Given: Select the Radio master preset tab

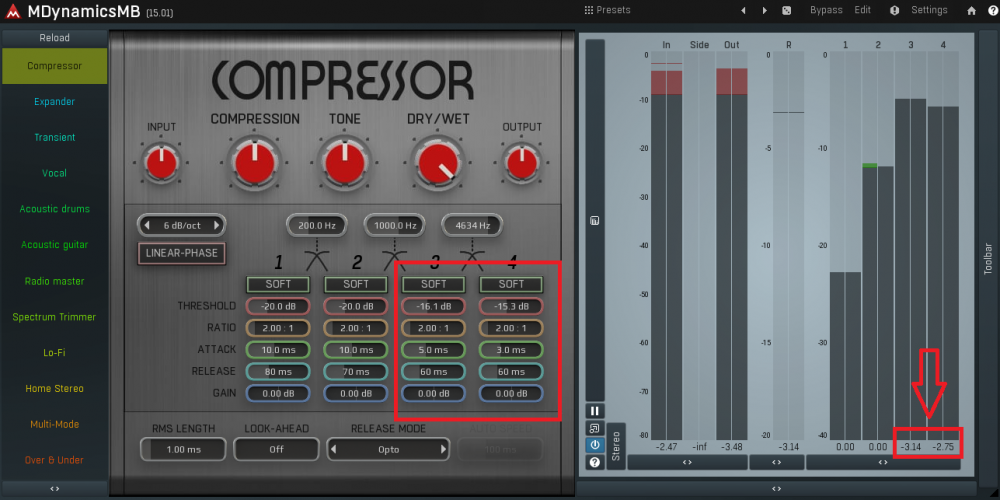Looking at the screenshot, I should 54,281.
